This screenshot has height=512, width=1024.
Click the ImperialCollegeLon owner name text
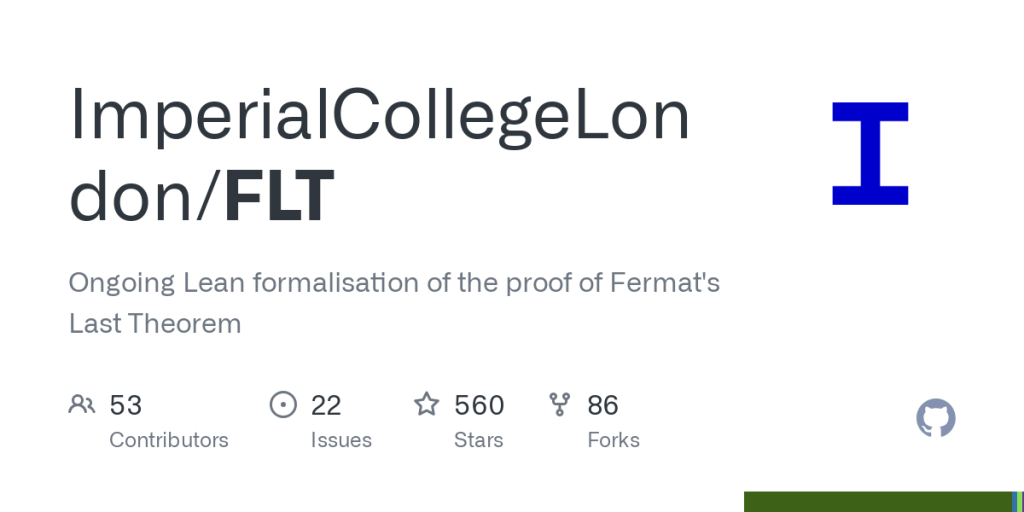(380, 116)
